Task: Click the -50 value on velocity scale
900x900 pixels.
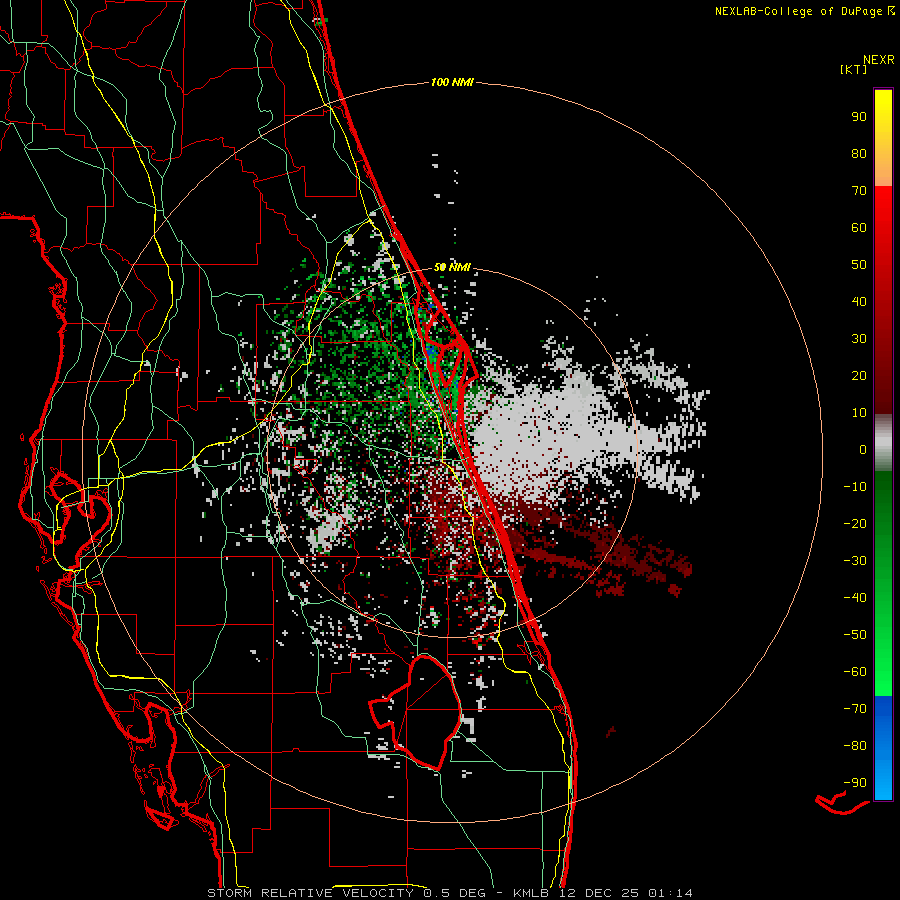Action: [855, 634]
